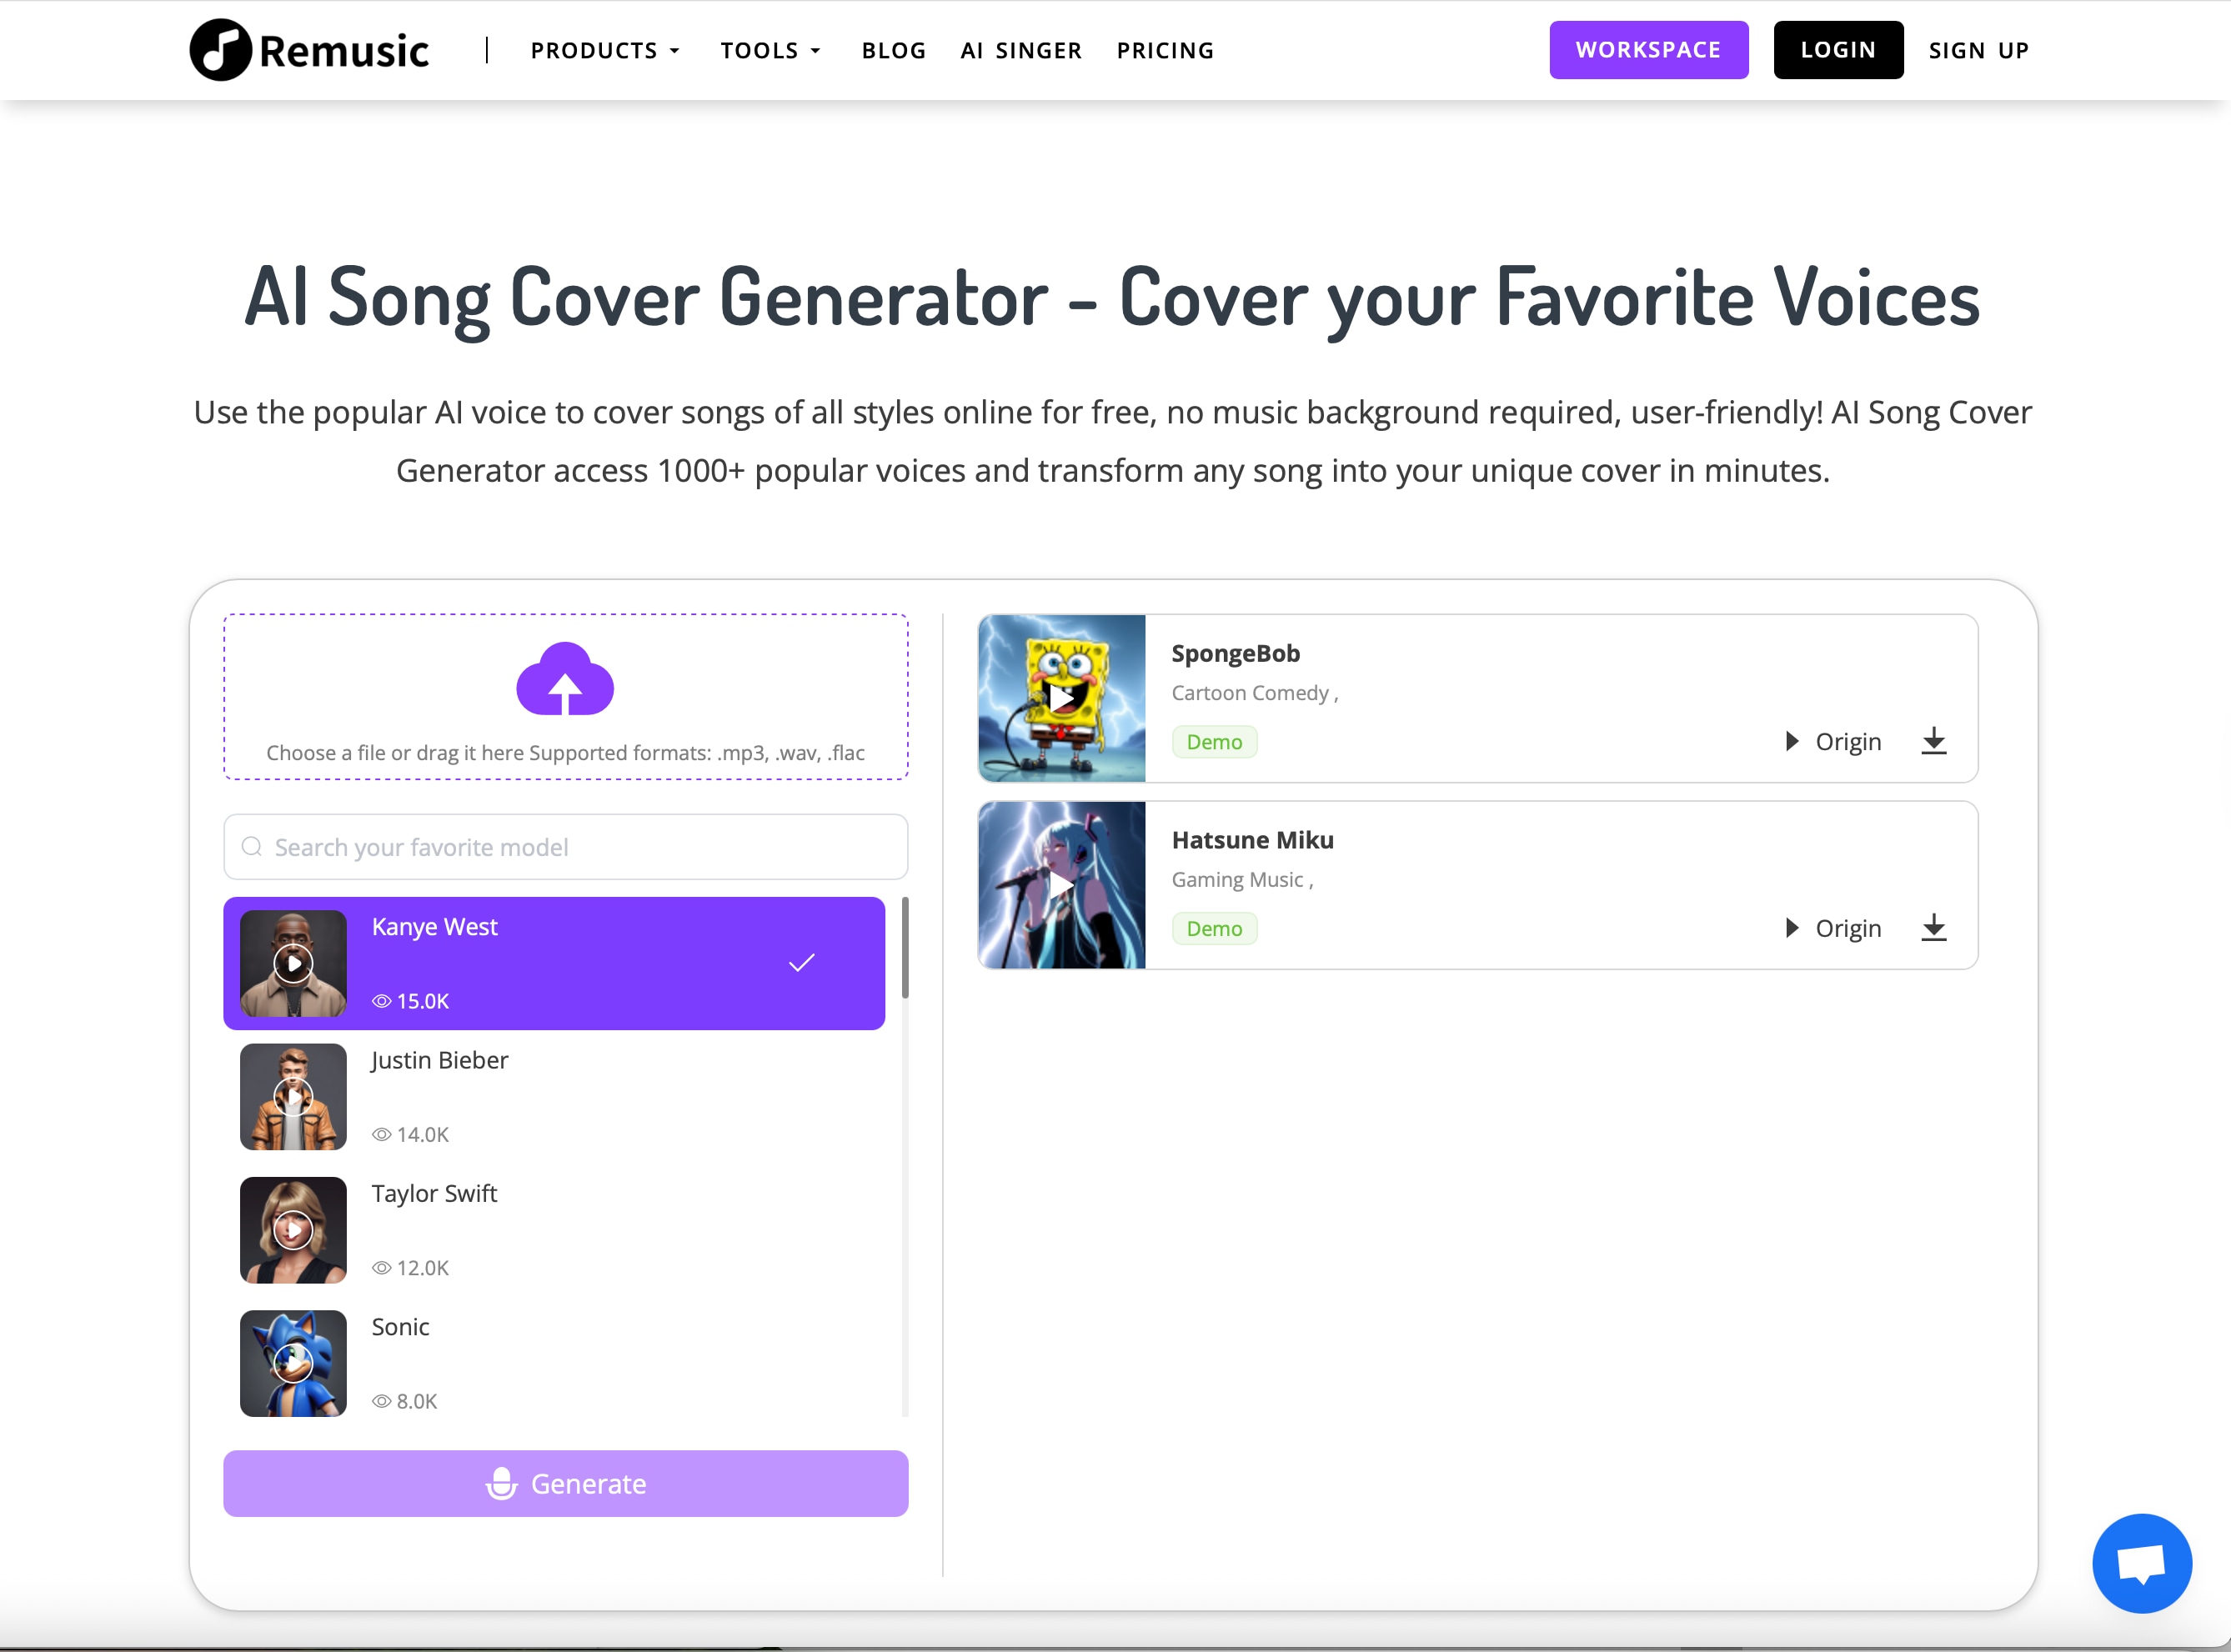Play the SpongeBob demo thumbnail
The height and width of the screenshot is (1652, 2231).
pyautogui.click(x=1061, y=698)
